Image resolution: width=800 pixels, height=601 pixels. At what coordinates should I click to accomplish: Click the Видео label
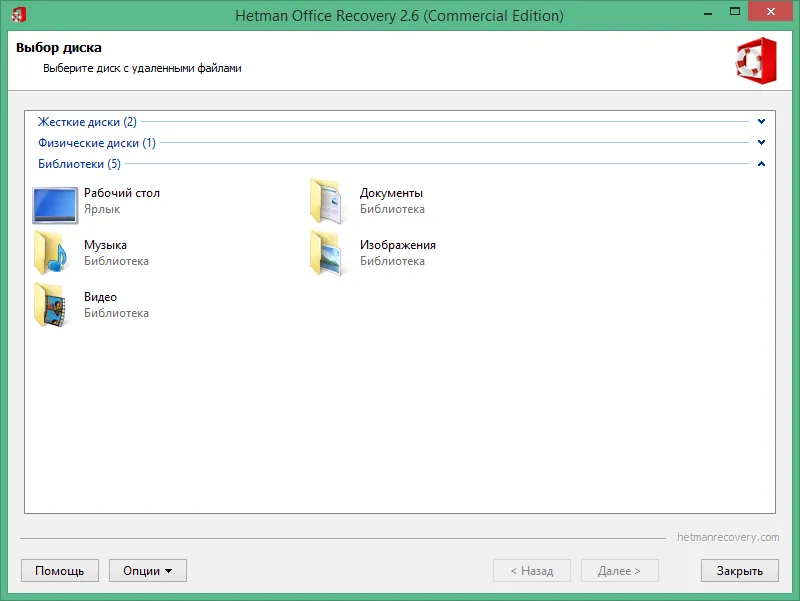pyautogui.click(x=101, y=297)
